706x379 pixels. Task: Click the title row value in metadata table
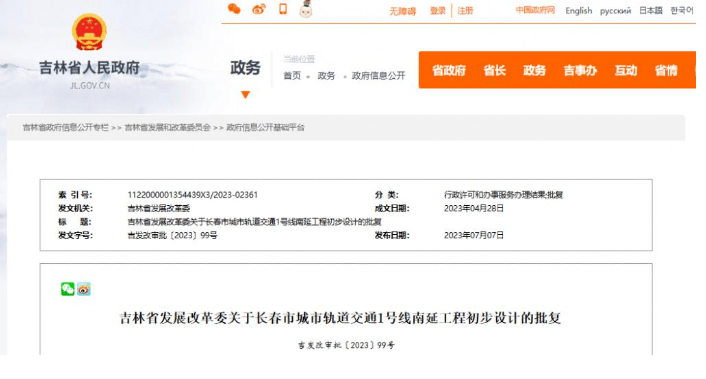(254, 222)
